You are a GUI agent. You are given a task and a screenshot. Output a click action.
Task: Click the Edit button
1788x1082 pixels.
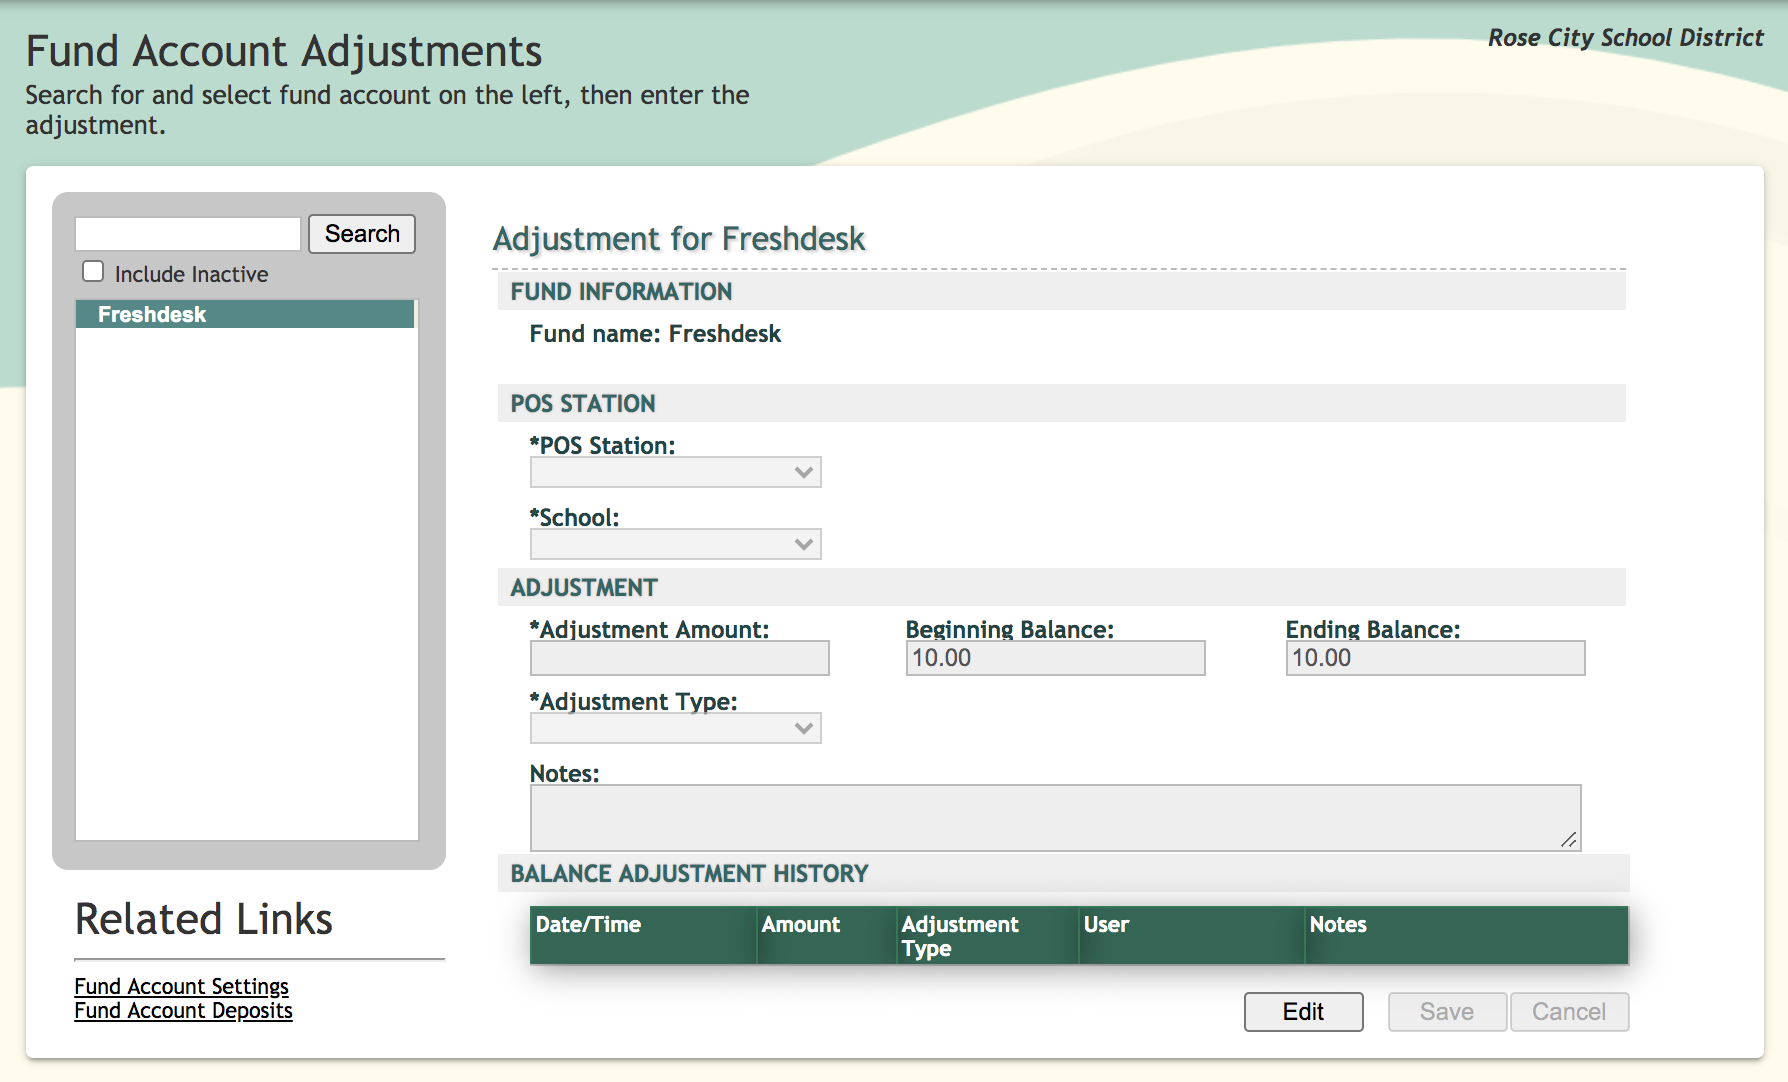tap(1304, 1012)
